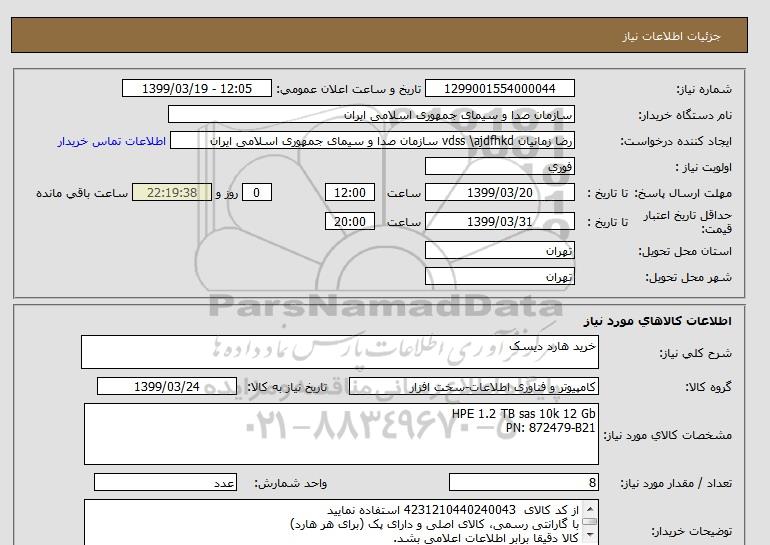The height and width of the screenshot is (545, 770).
Task: Select the section heading اطلاعات کالاهای مورد نیاز
Action: point(658,321)
